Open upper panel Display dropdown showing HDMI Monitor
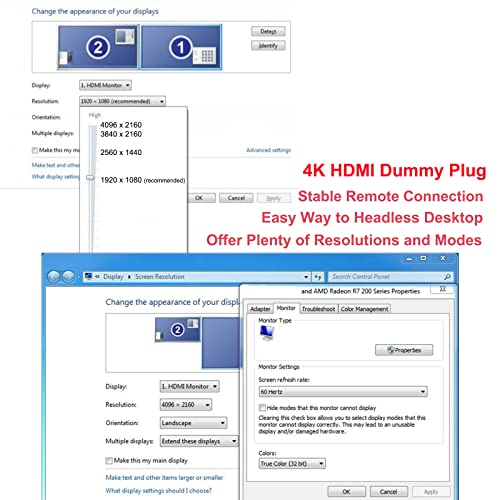500x500 pixels. (105, 85)
